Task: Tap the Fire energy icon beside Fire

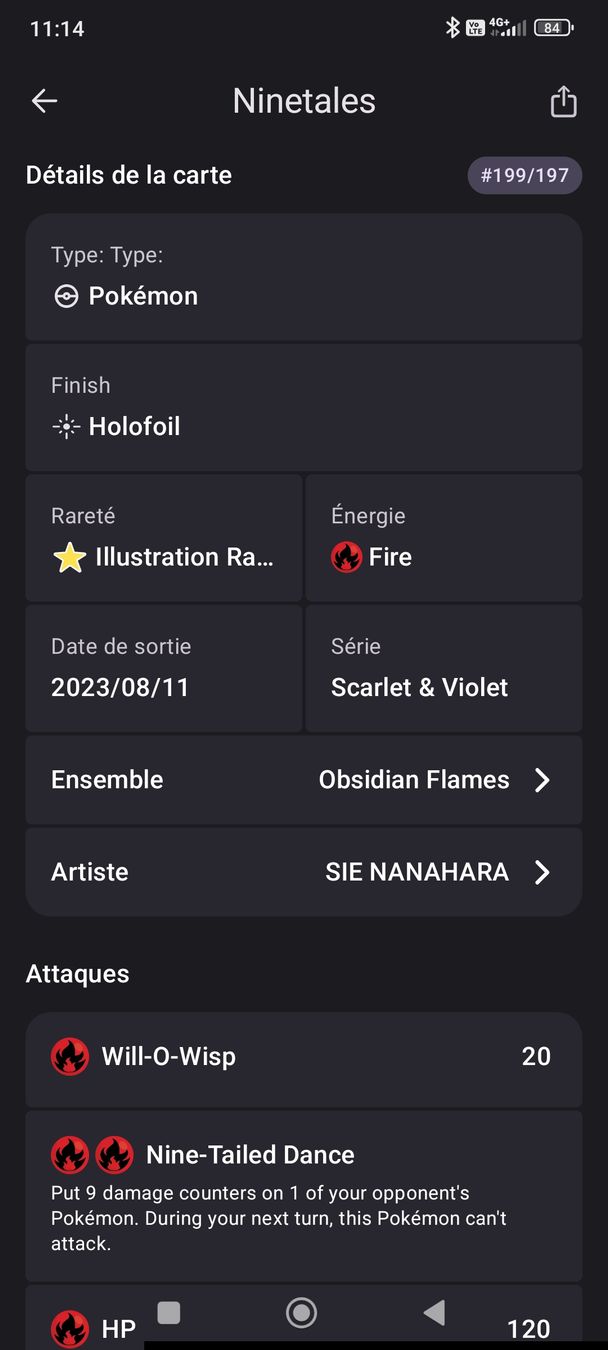Action: click(346, 557)
